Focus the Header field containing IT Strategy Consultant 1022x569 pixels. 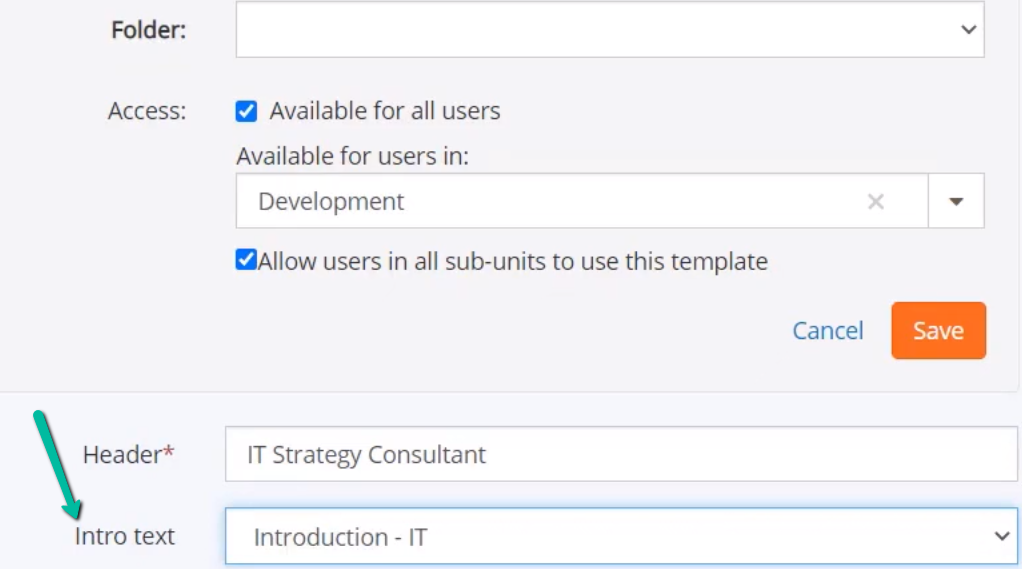621,454
